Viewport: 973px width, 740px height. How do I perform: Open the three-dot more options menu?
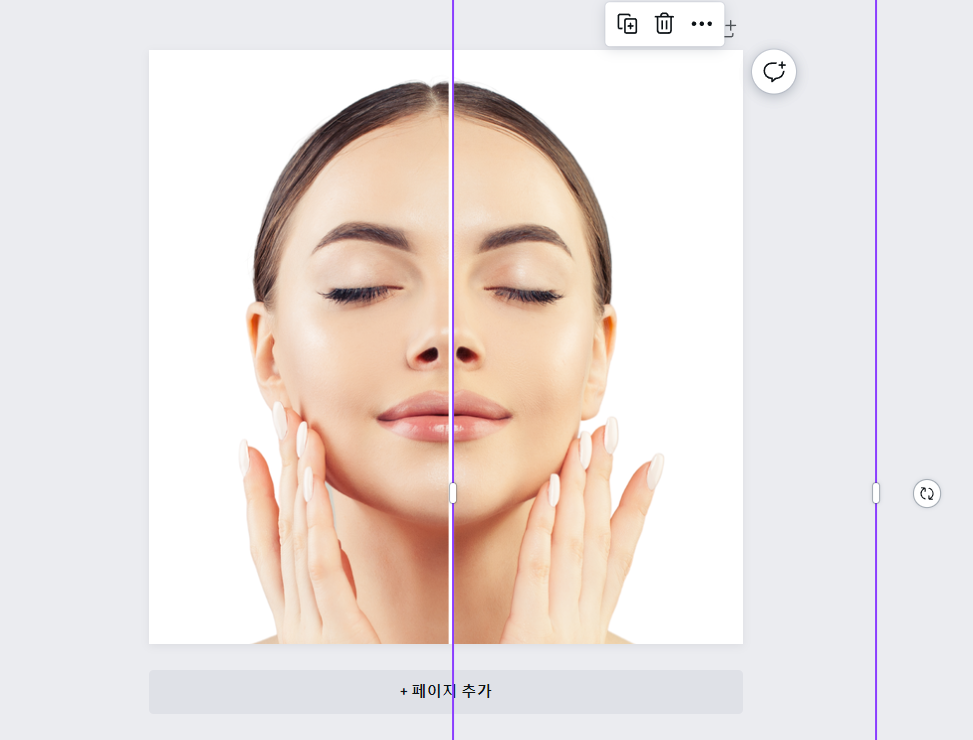click(x=701, y=24)
